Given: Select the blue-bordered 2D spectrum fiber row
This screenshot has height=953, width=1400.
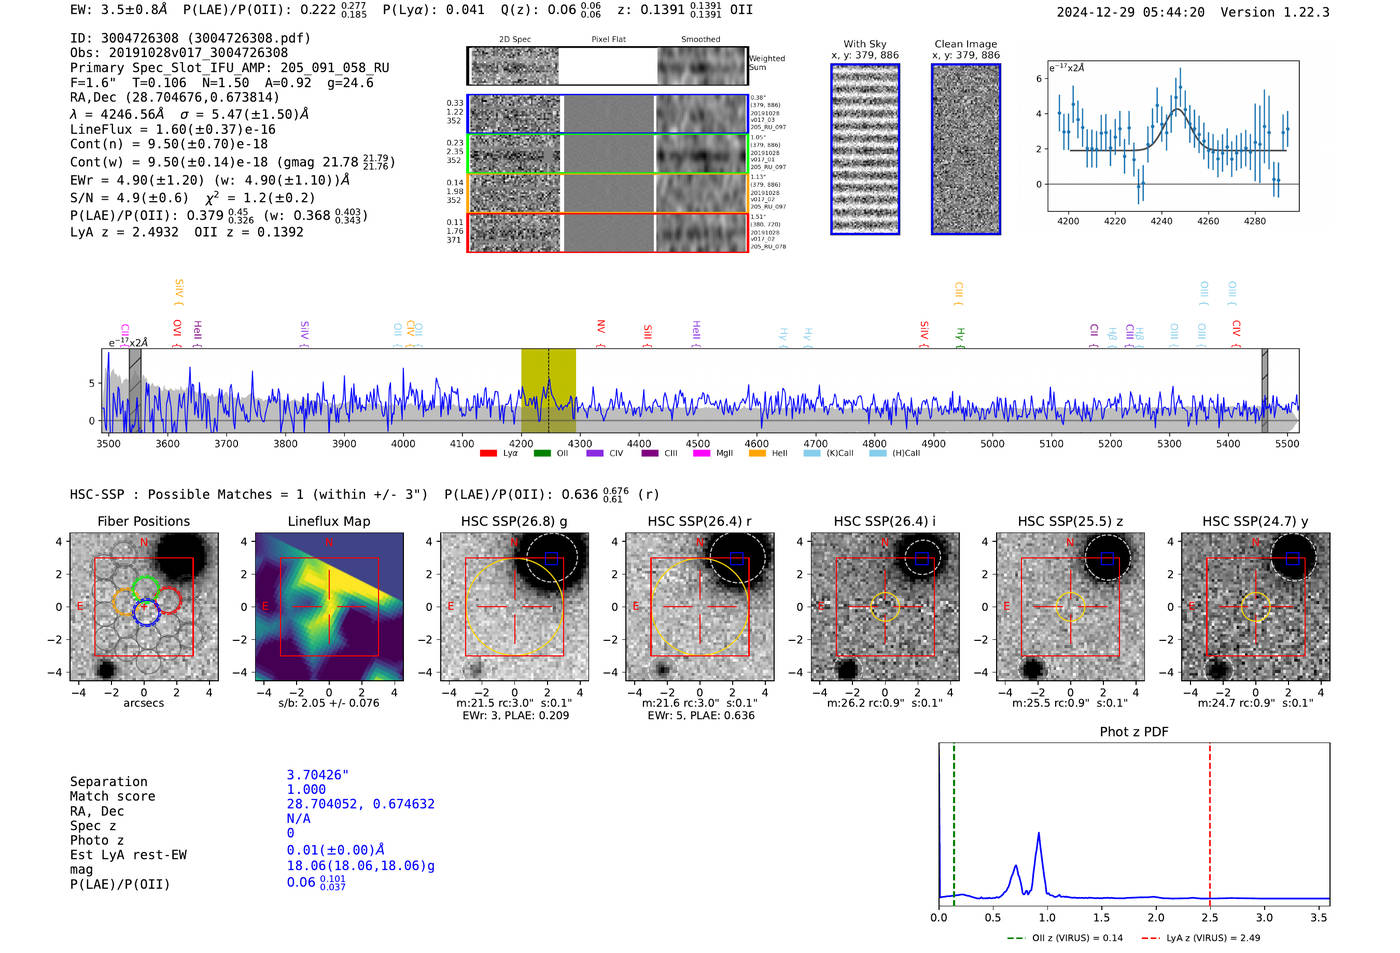Looking at the screenshot, I should tap(608, 114).
